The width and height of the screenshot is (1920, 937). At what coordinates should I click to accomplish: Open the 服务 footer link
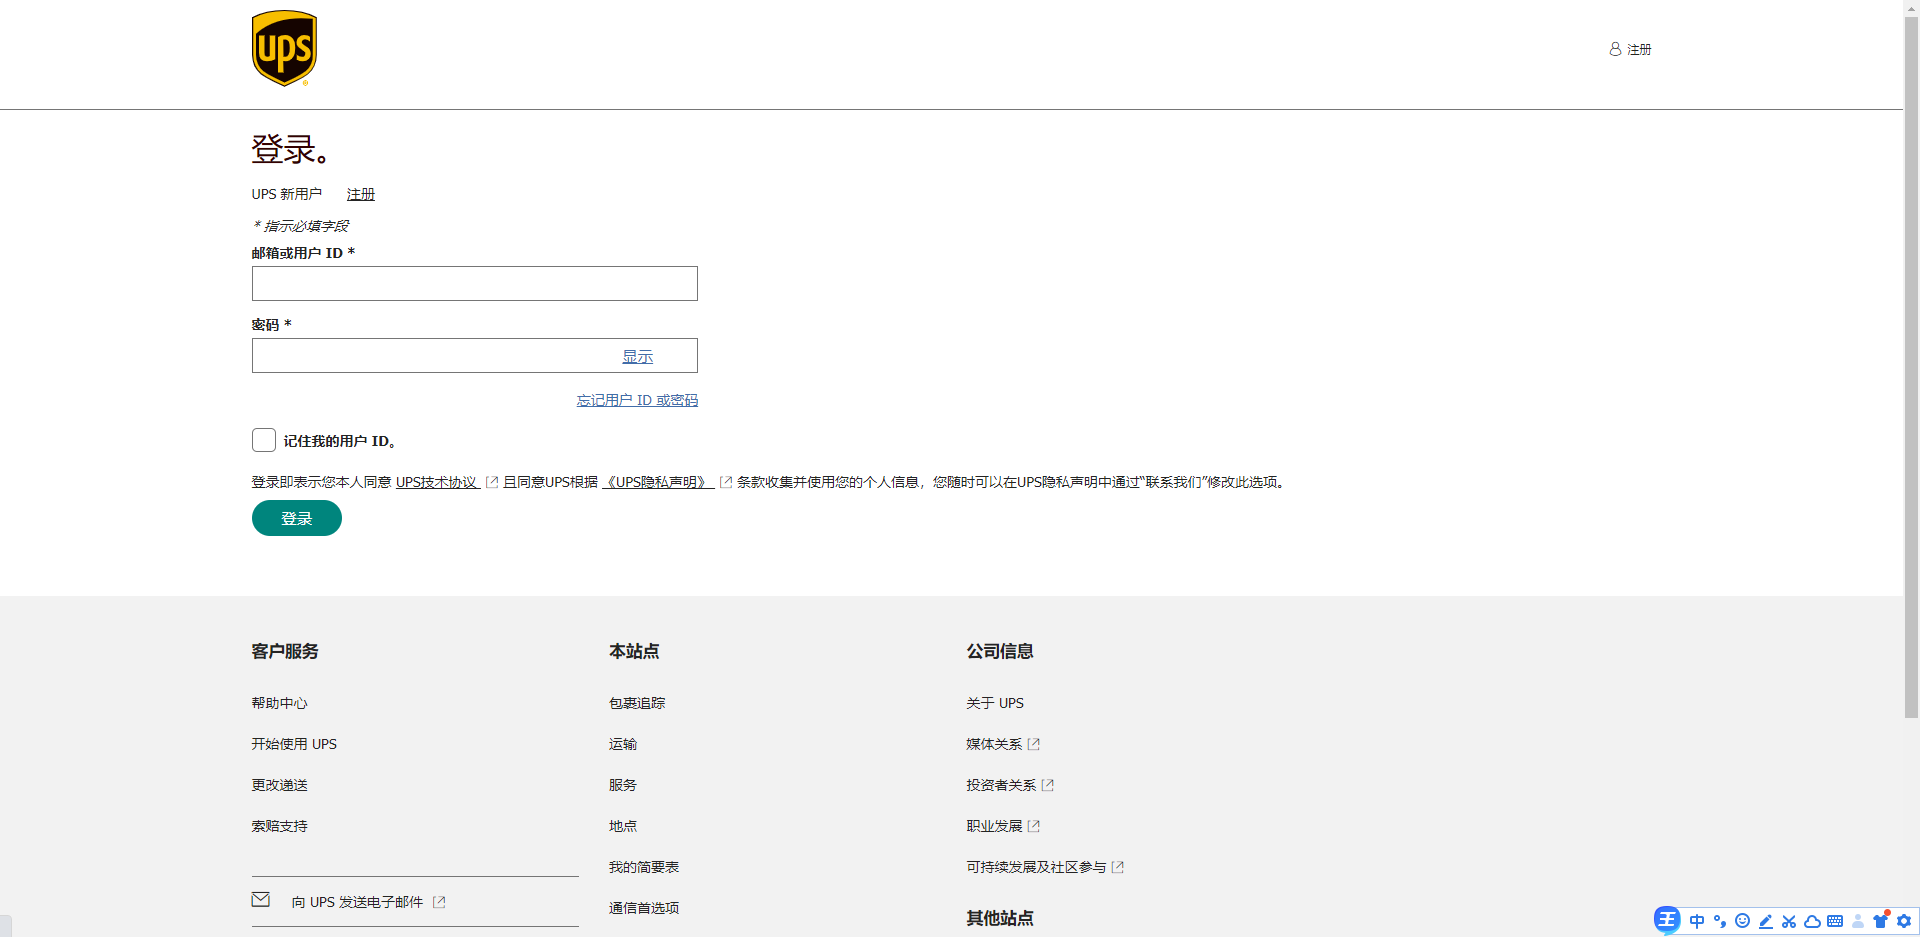(x=623, y=785)
